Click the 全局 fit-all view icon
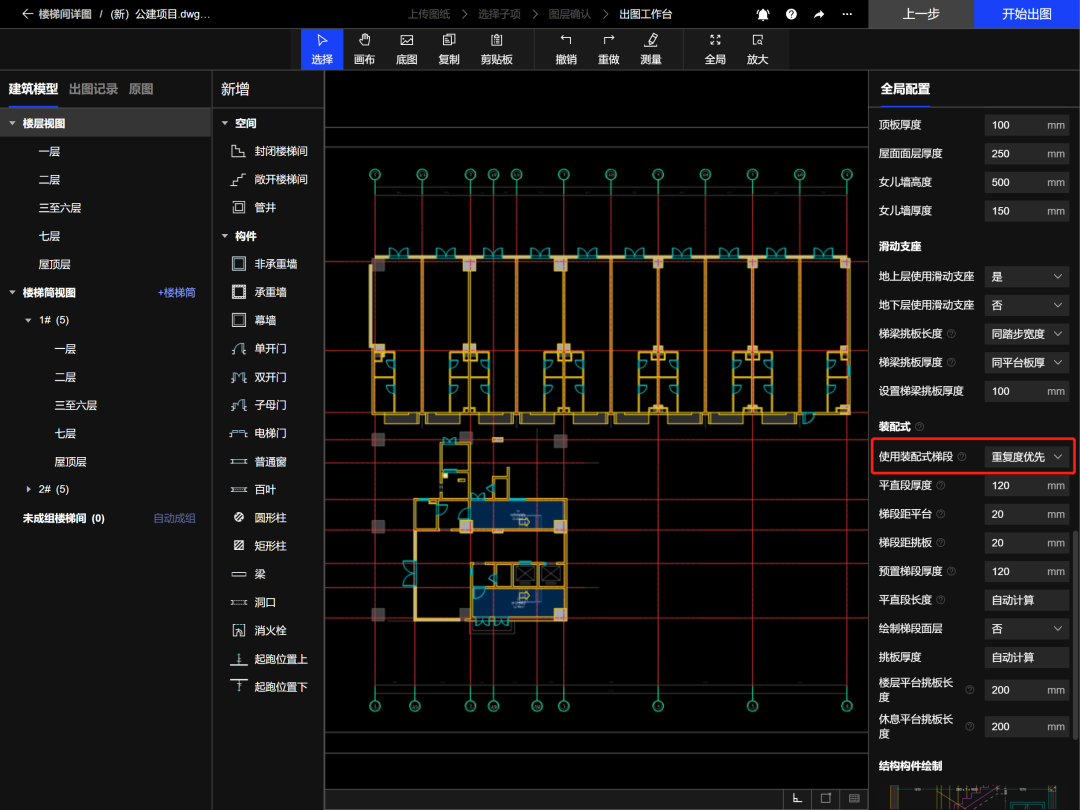 (x=715, y=48)
